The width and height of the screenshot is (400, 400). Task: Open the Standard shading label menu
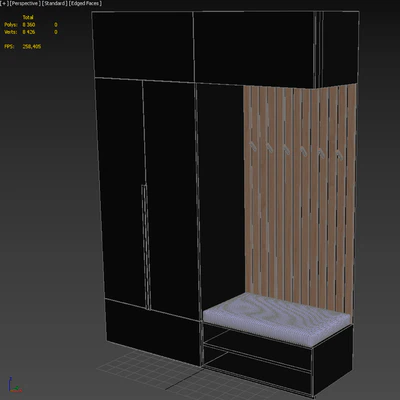(54, 3)
